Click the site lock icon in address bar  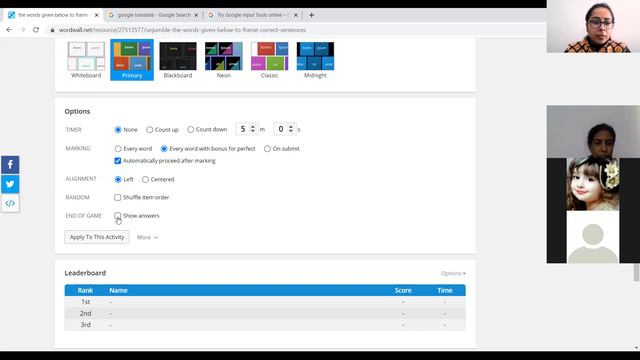(52, 30)
